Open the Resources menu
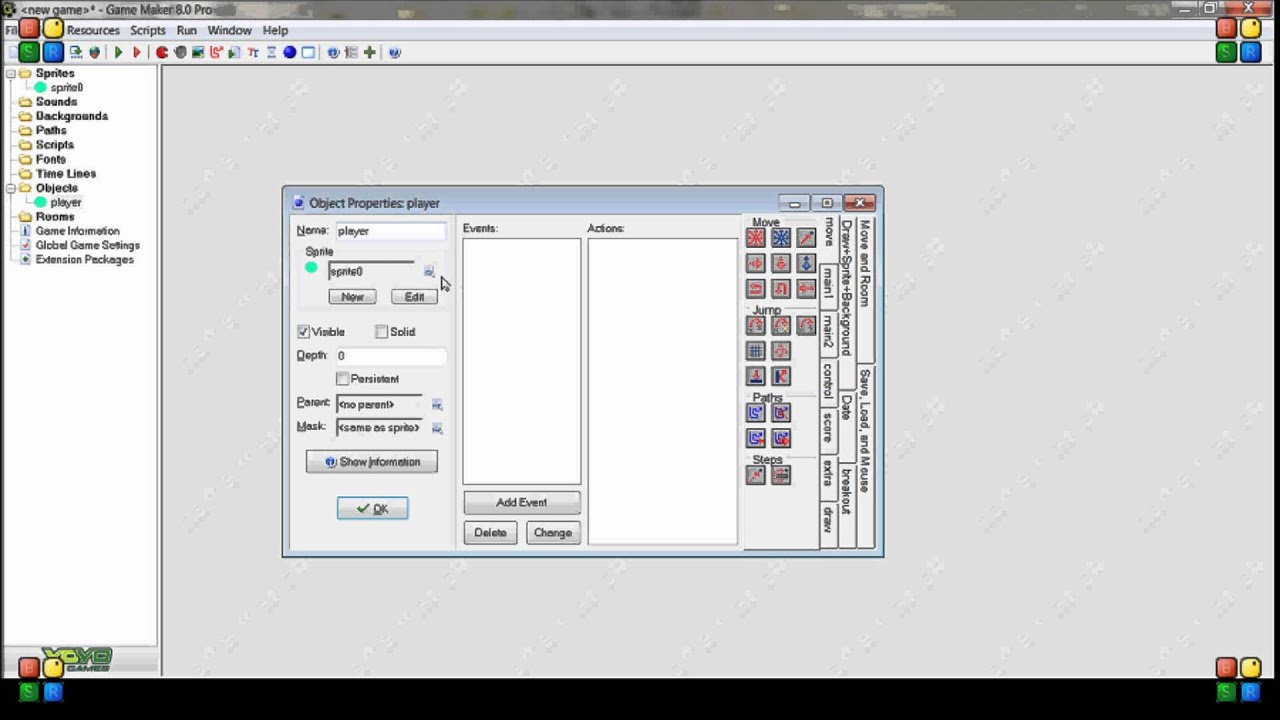The image size is (1280, 720). 93,30
